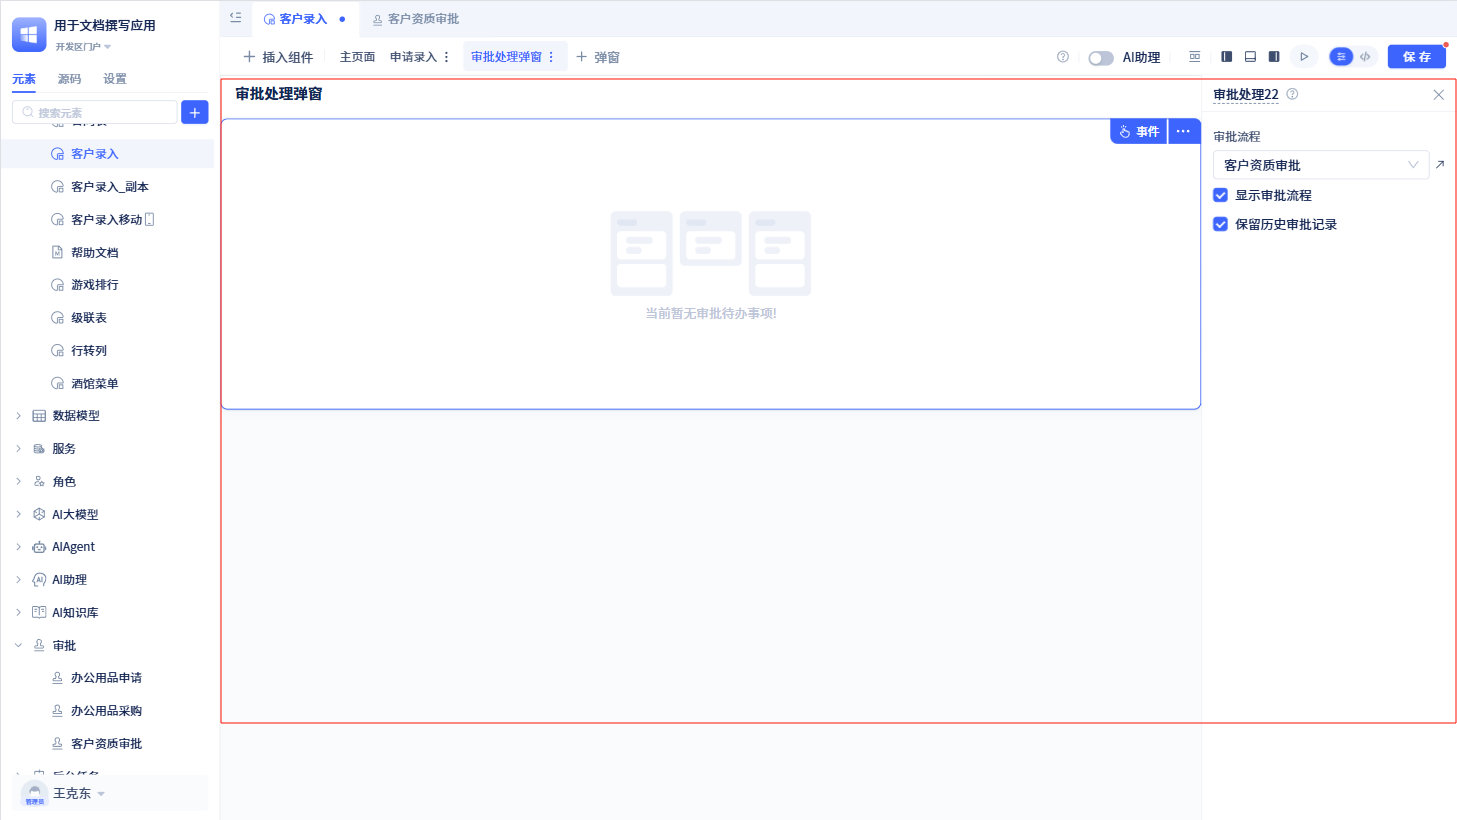
Task: Toggle the bottom panel layout icon
Action: coord(1250,57)
